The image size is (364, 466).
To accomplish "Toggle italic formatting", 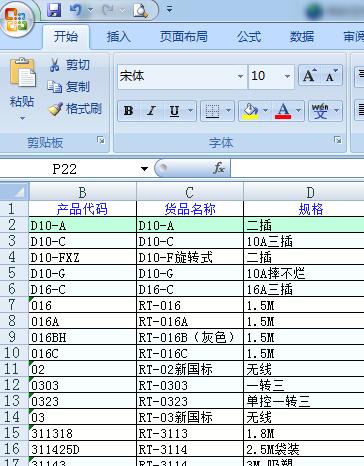I will click(x=151, y=111).
